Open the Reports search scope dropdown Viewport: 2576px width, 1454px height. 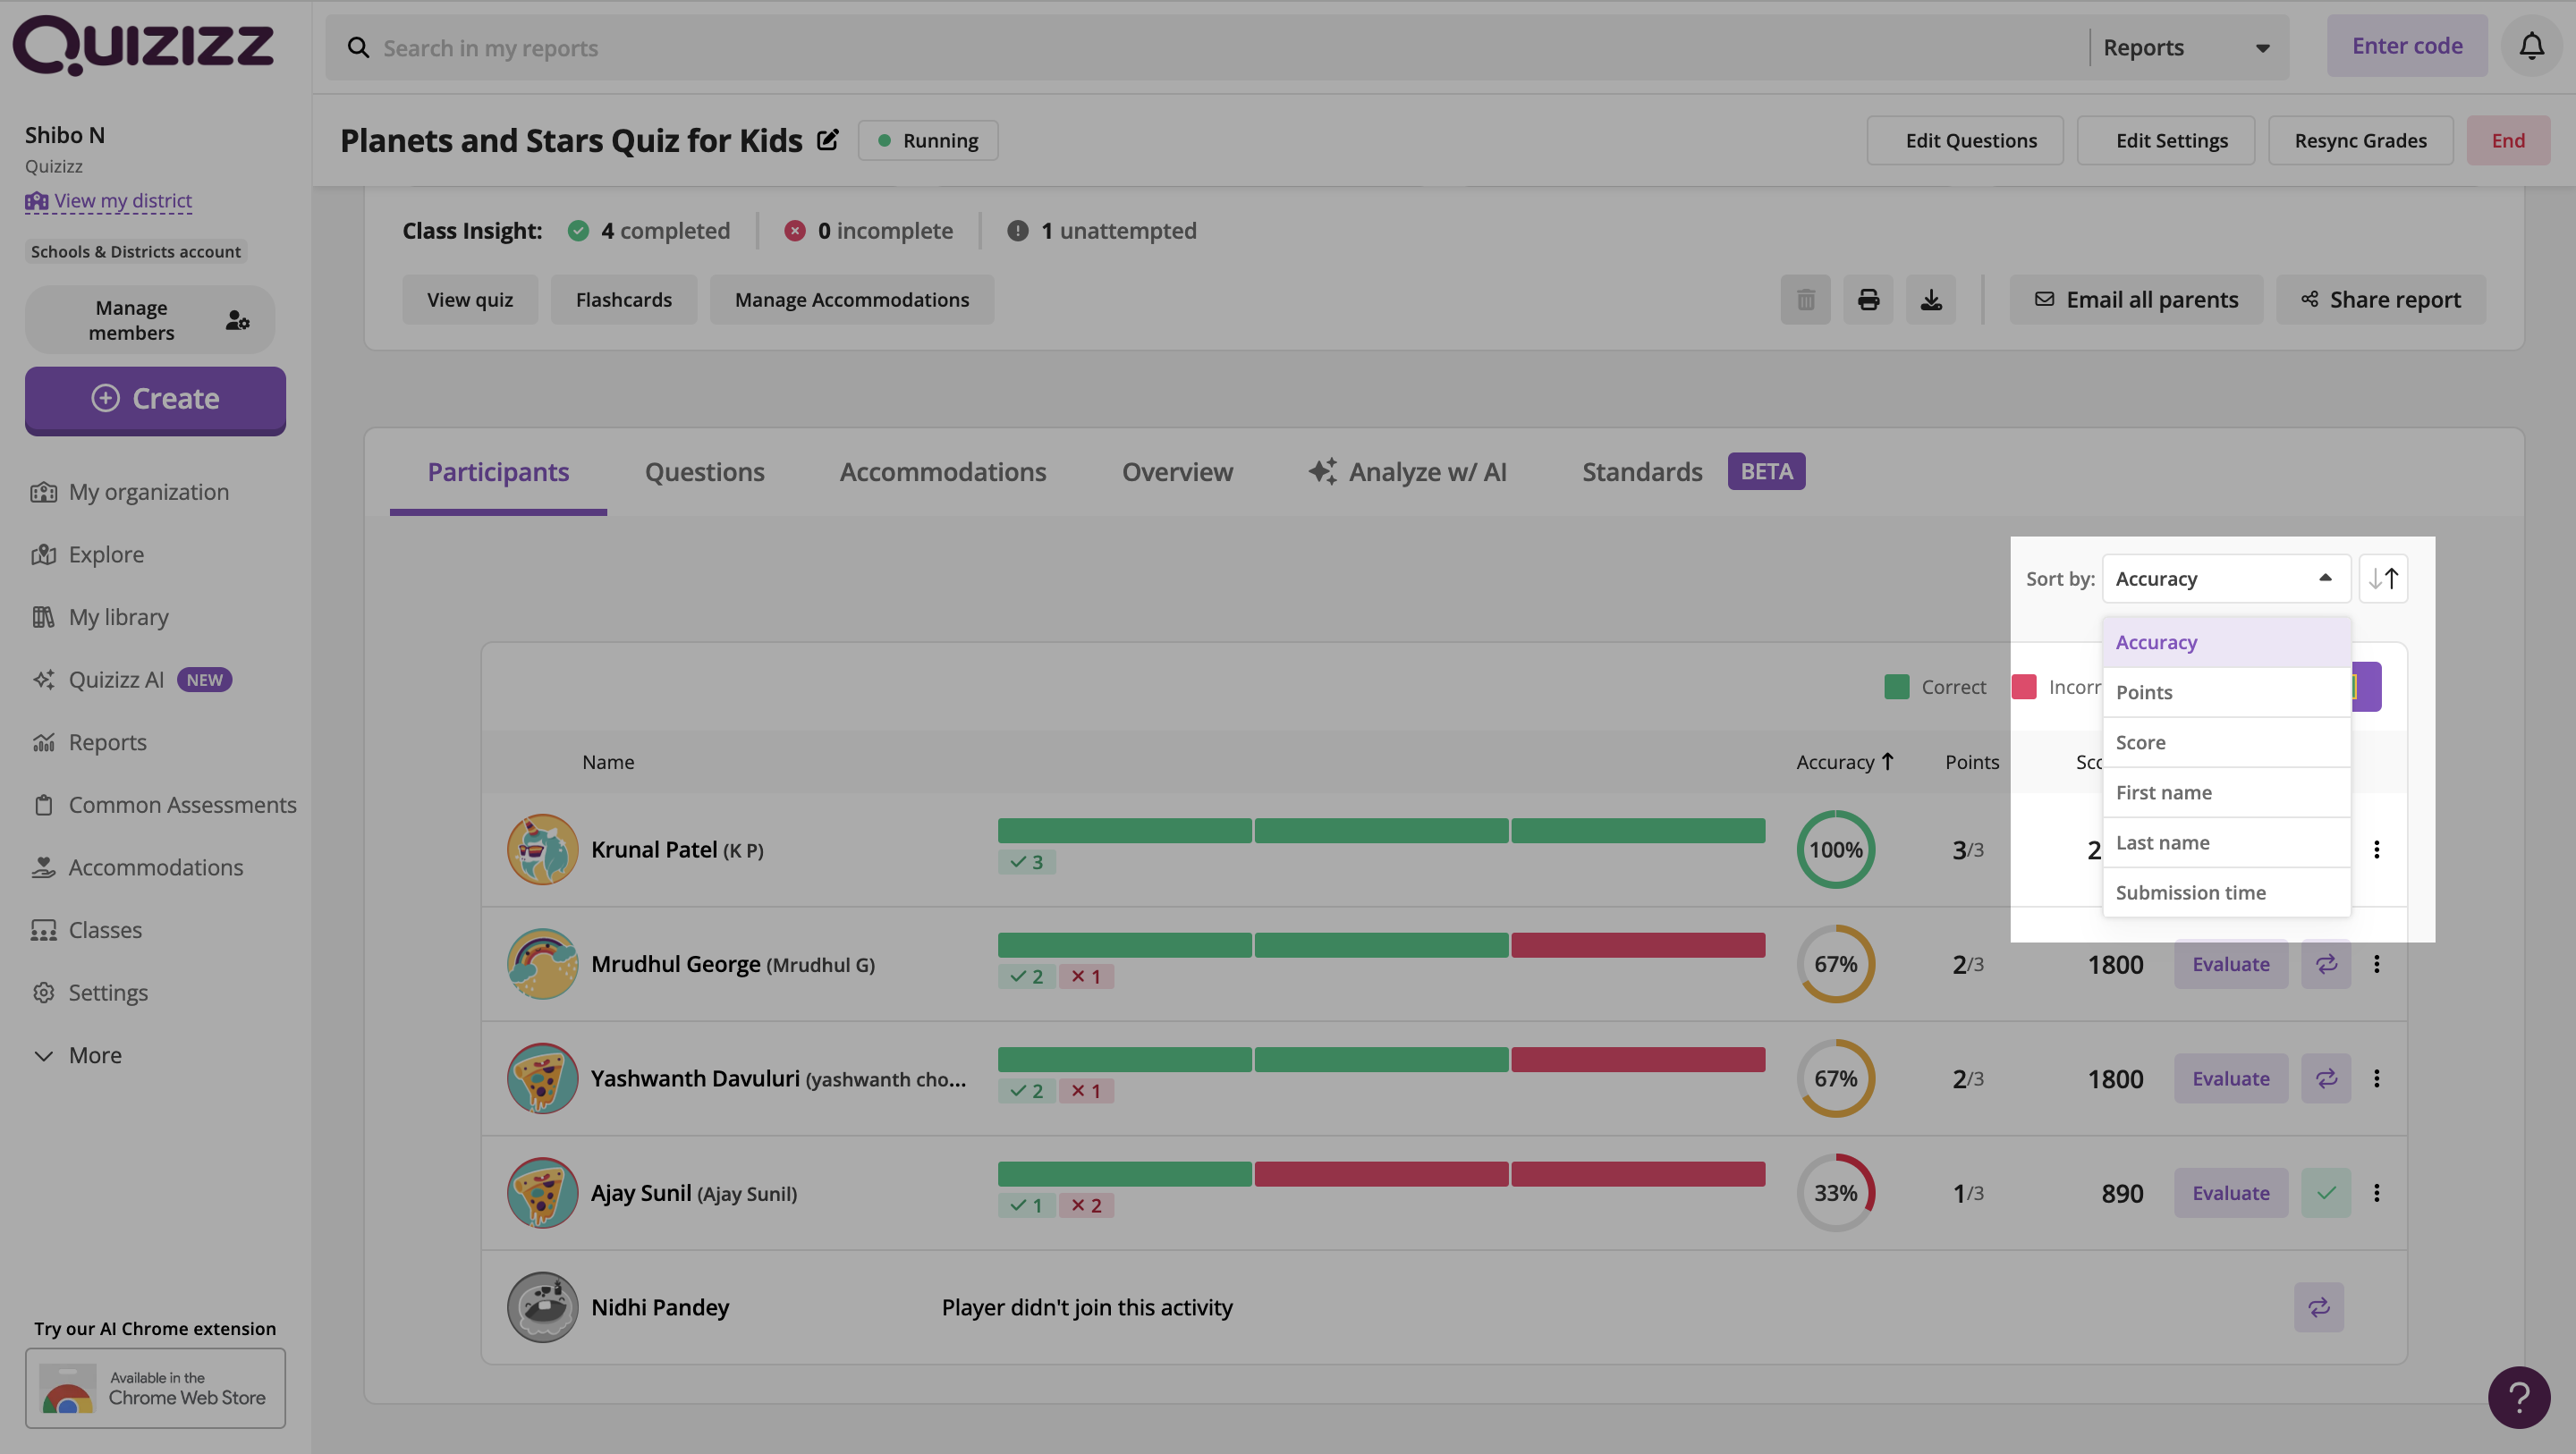coord(2186,47)
